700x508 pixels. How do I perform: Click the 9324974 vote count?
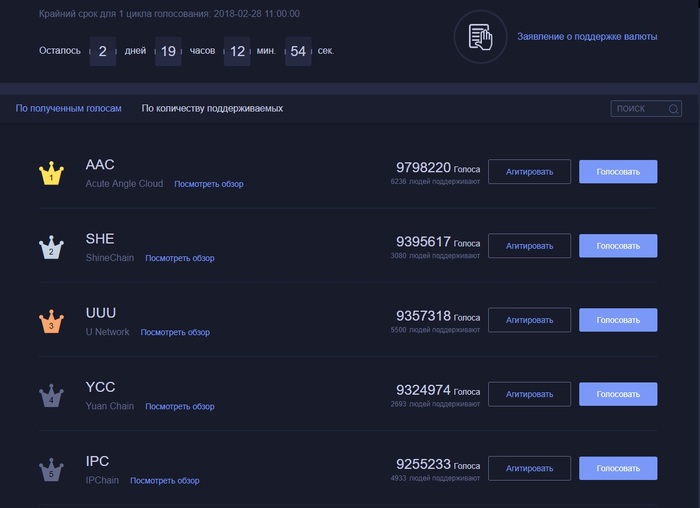[423, 390]
